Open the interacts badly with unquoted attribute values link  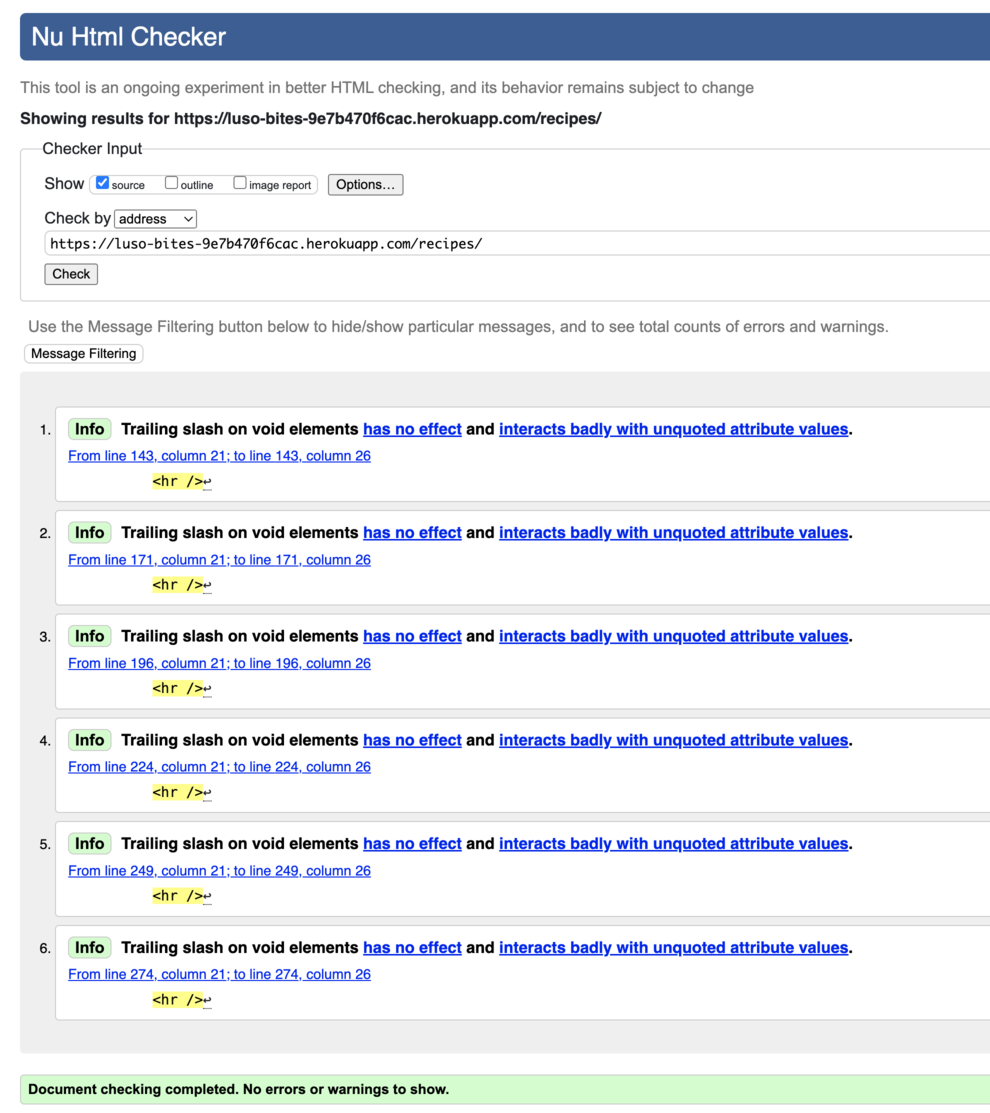point(672,428)
